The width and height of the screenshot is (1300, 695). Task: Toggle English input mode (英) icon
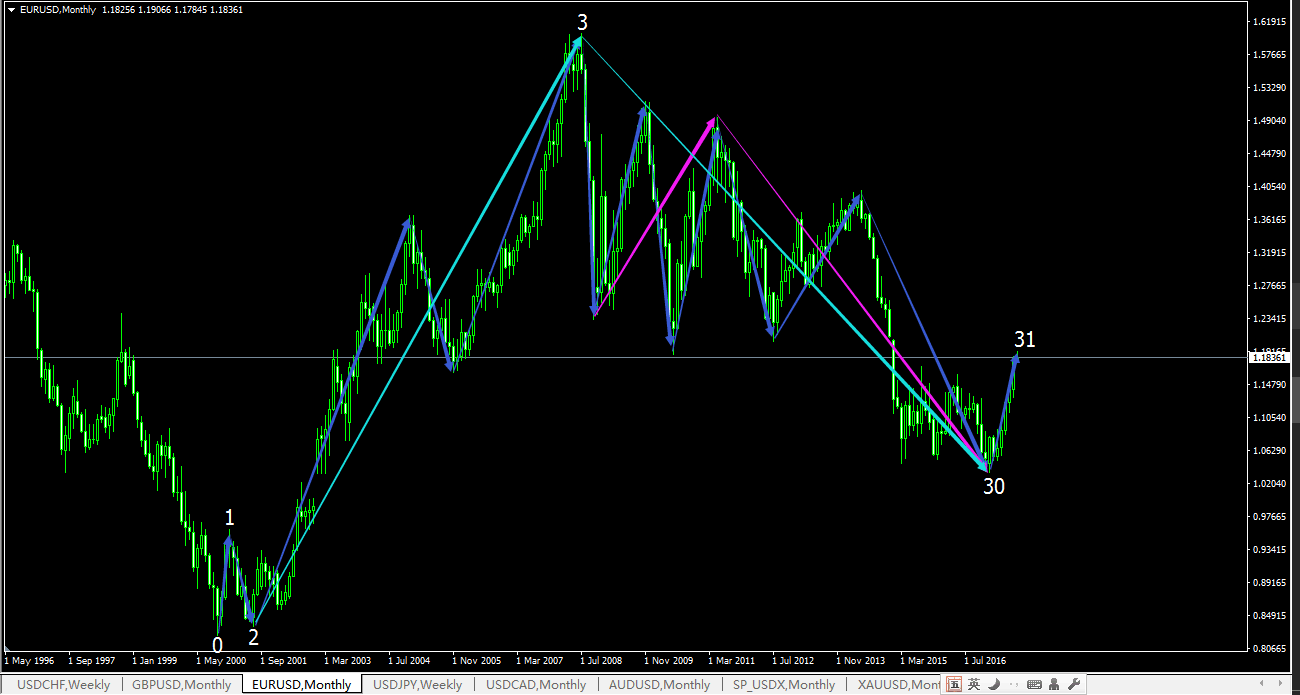tap(974, 684)
